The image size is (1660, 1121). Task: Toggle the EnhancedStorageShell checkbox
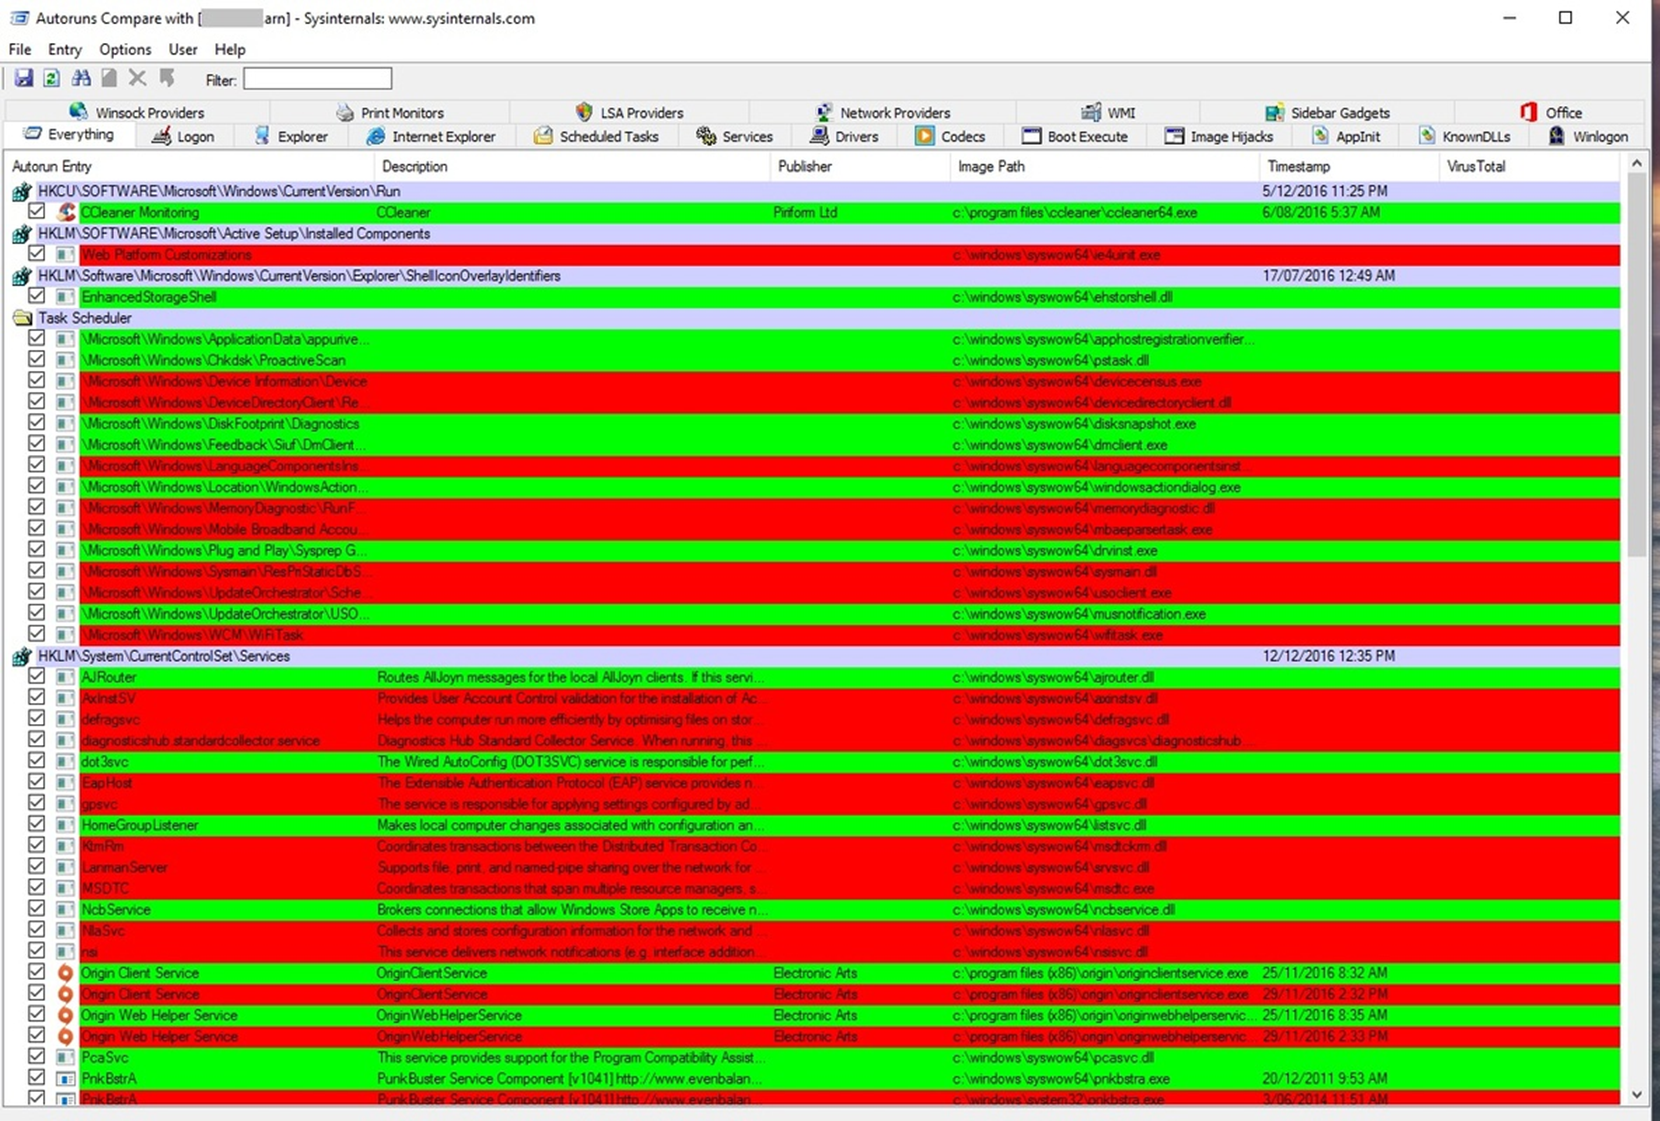[37, 296]
